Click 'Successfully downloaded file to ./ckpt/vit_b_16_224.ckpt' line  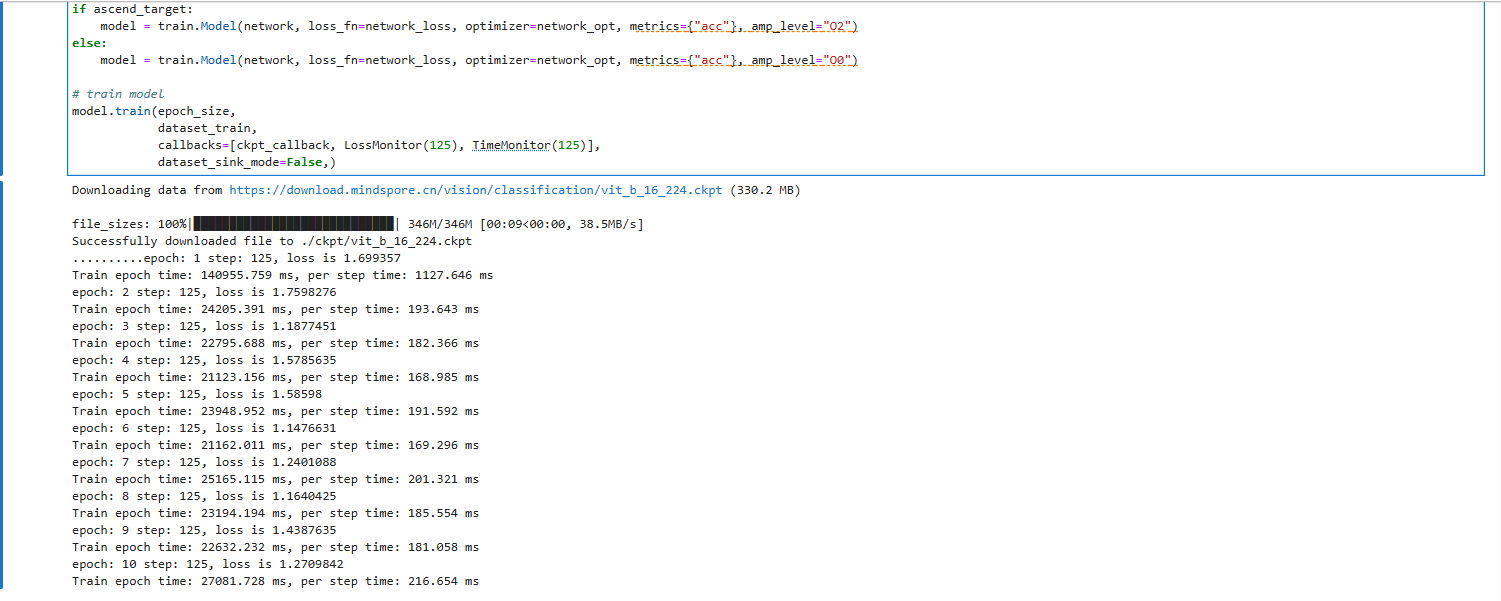(x=272, y=241)
